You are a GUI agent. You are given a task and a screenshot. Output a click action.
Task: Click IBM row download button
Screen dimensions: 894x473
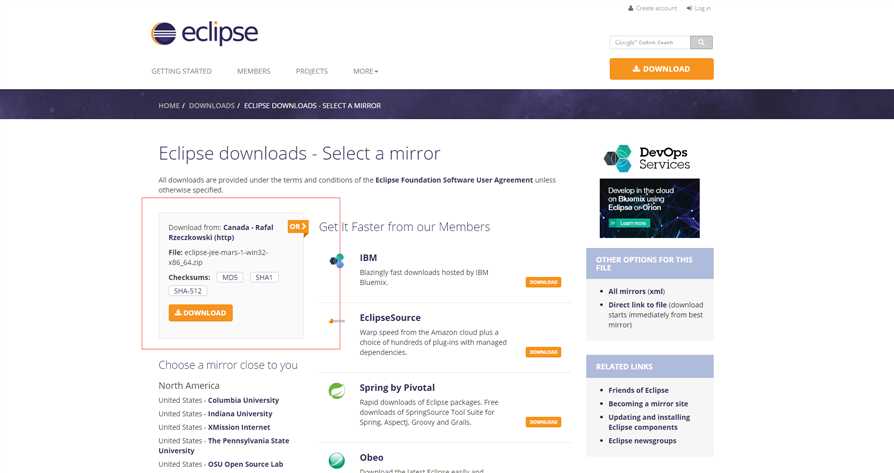(x=543, y=282)
